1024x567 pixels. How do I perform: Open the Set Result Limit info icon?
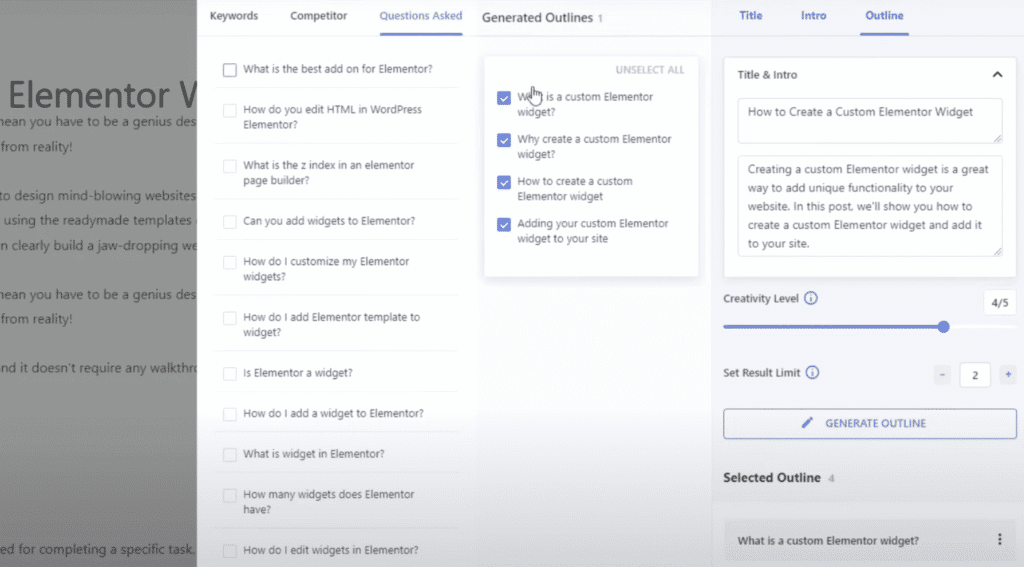click(x=812, y=372)
